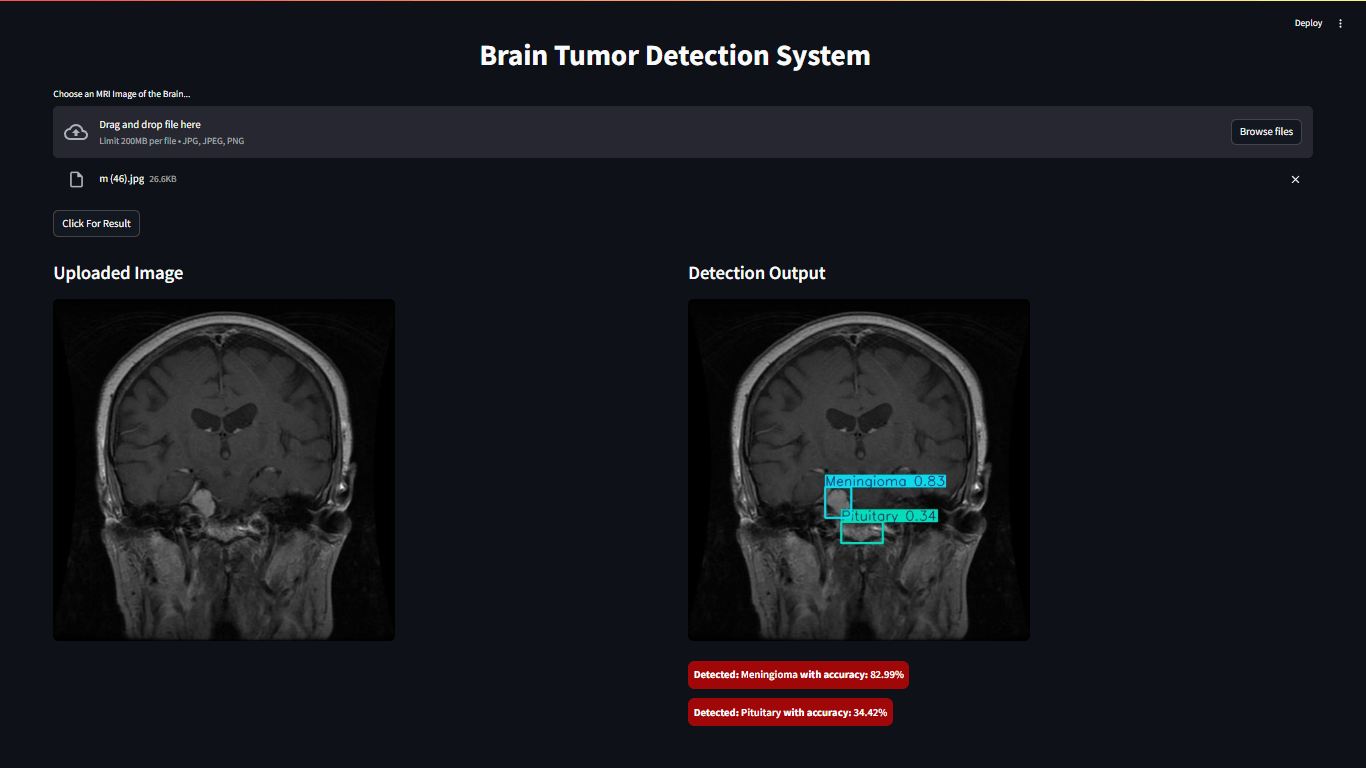Click the Meningioma accuracy 82.99% result badge

(798, 675)
